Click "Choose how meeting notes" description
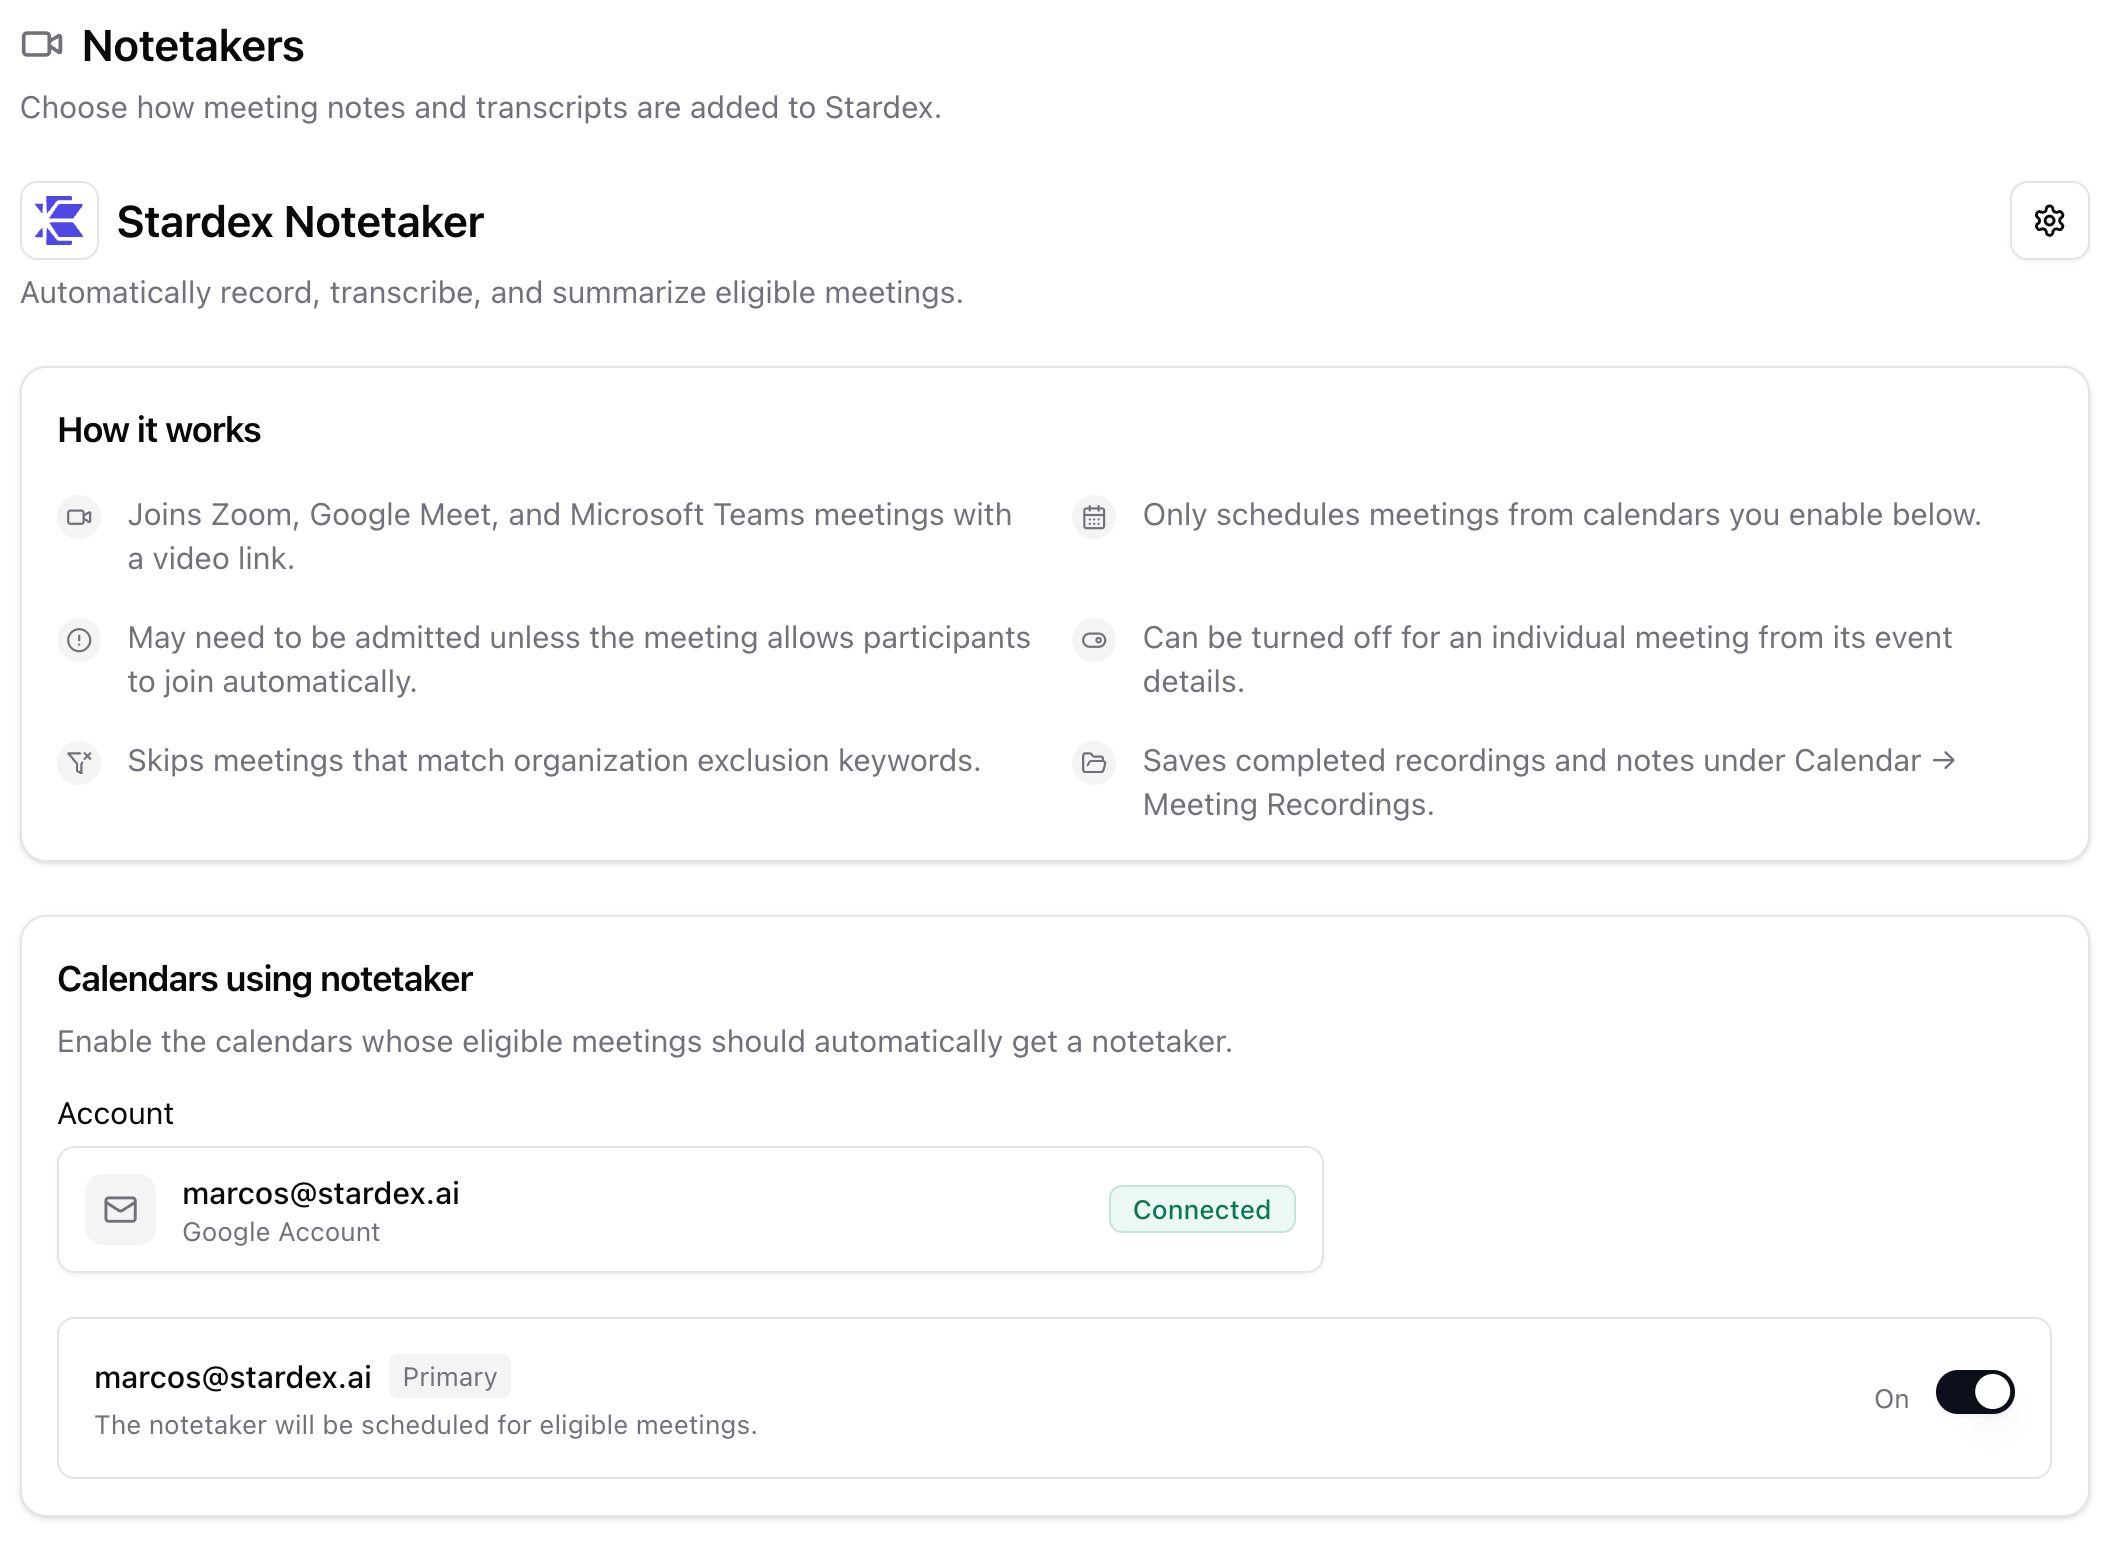 tap(481, 108)
